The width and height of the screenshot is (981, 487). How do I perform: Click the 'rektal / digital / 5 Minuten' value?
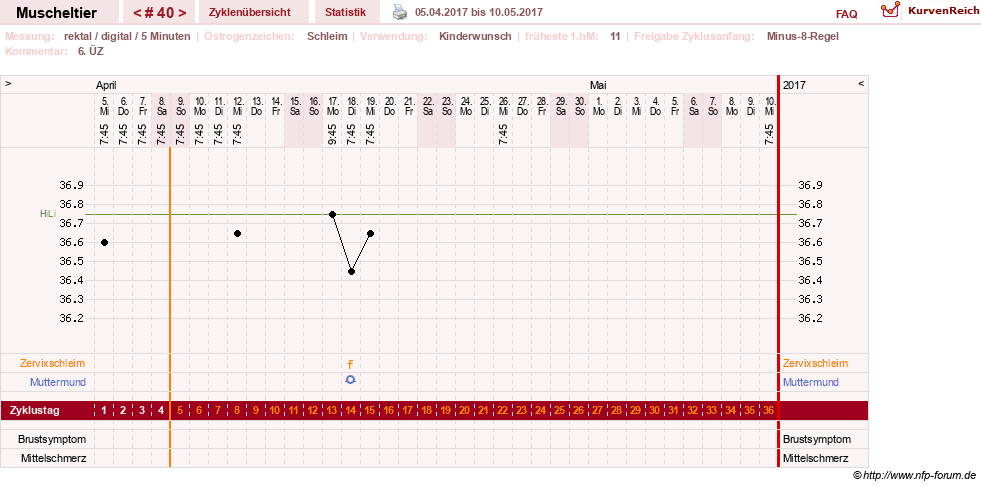pyautogui.click(x=127, y=36)
